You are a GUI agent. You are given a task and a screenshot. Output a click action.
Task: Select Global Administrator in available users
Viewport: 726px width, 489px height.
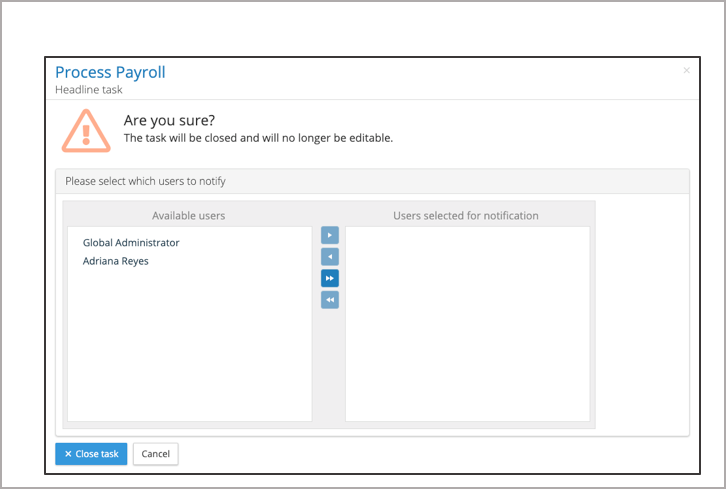pos(131,243)
